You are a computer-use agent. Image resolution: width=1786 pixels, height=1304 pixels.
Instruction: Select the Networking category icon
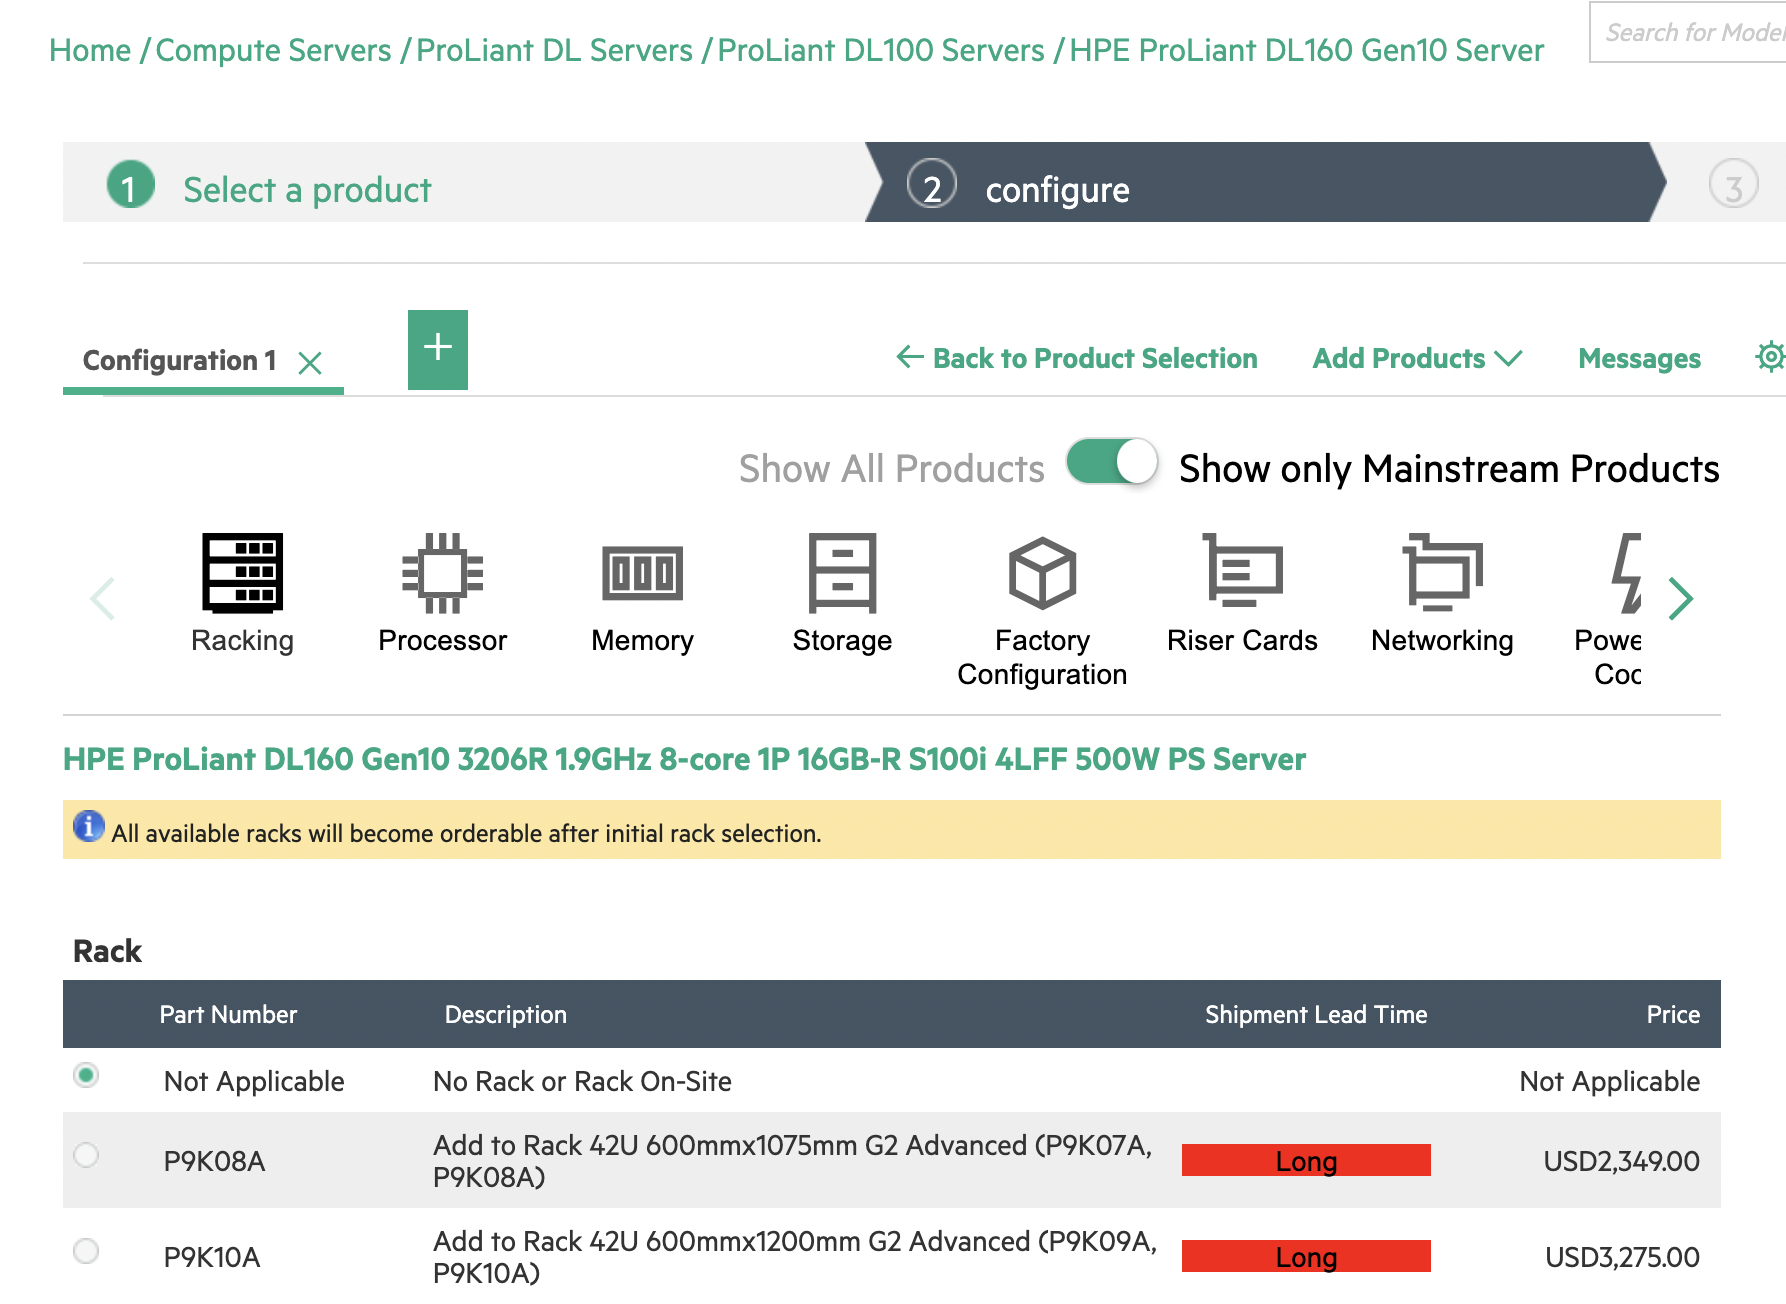coord(1442,572)
